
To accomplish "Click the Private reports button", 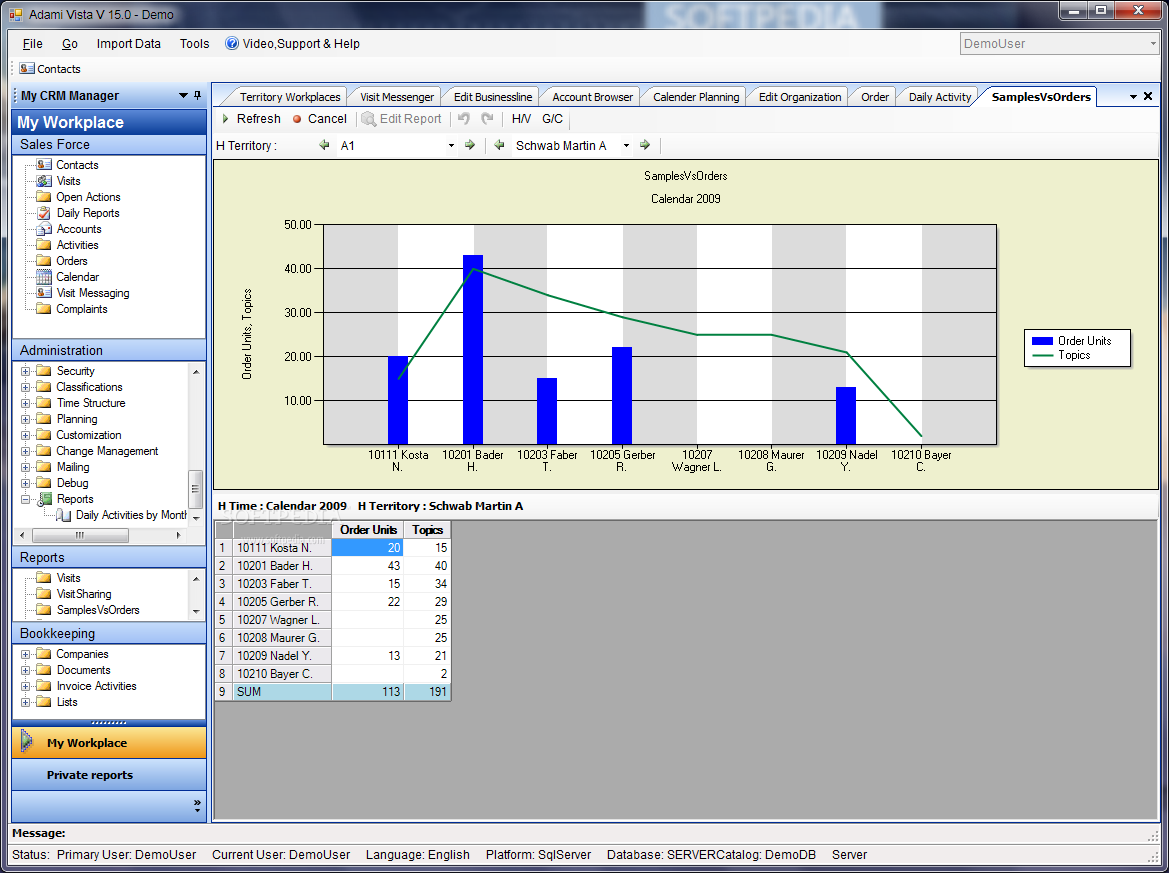I will tap(89, 775).
